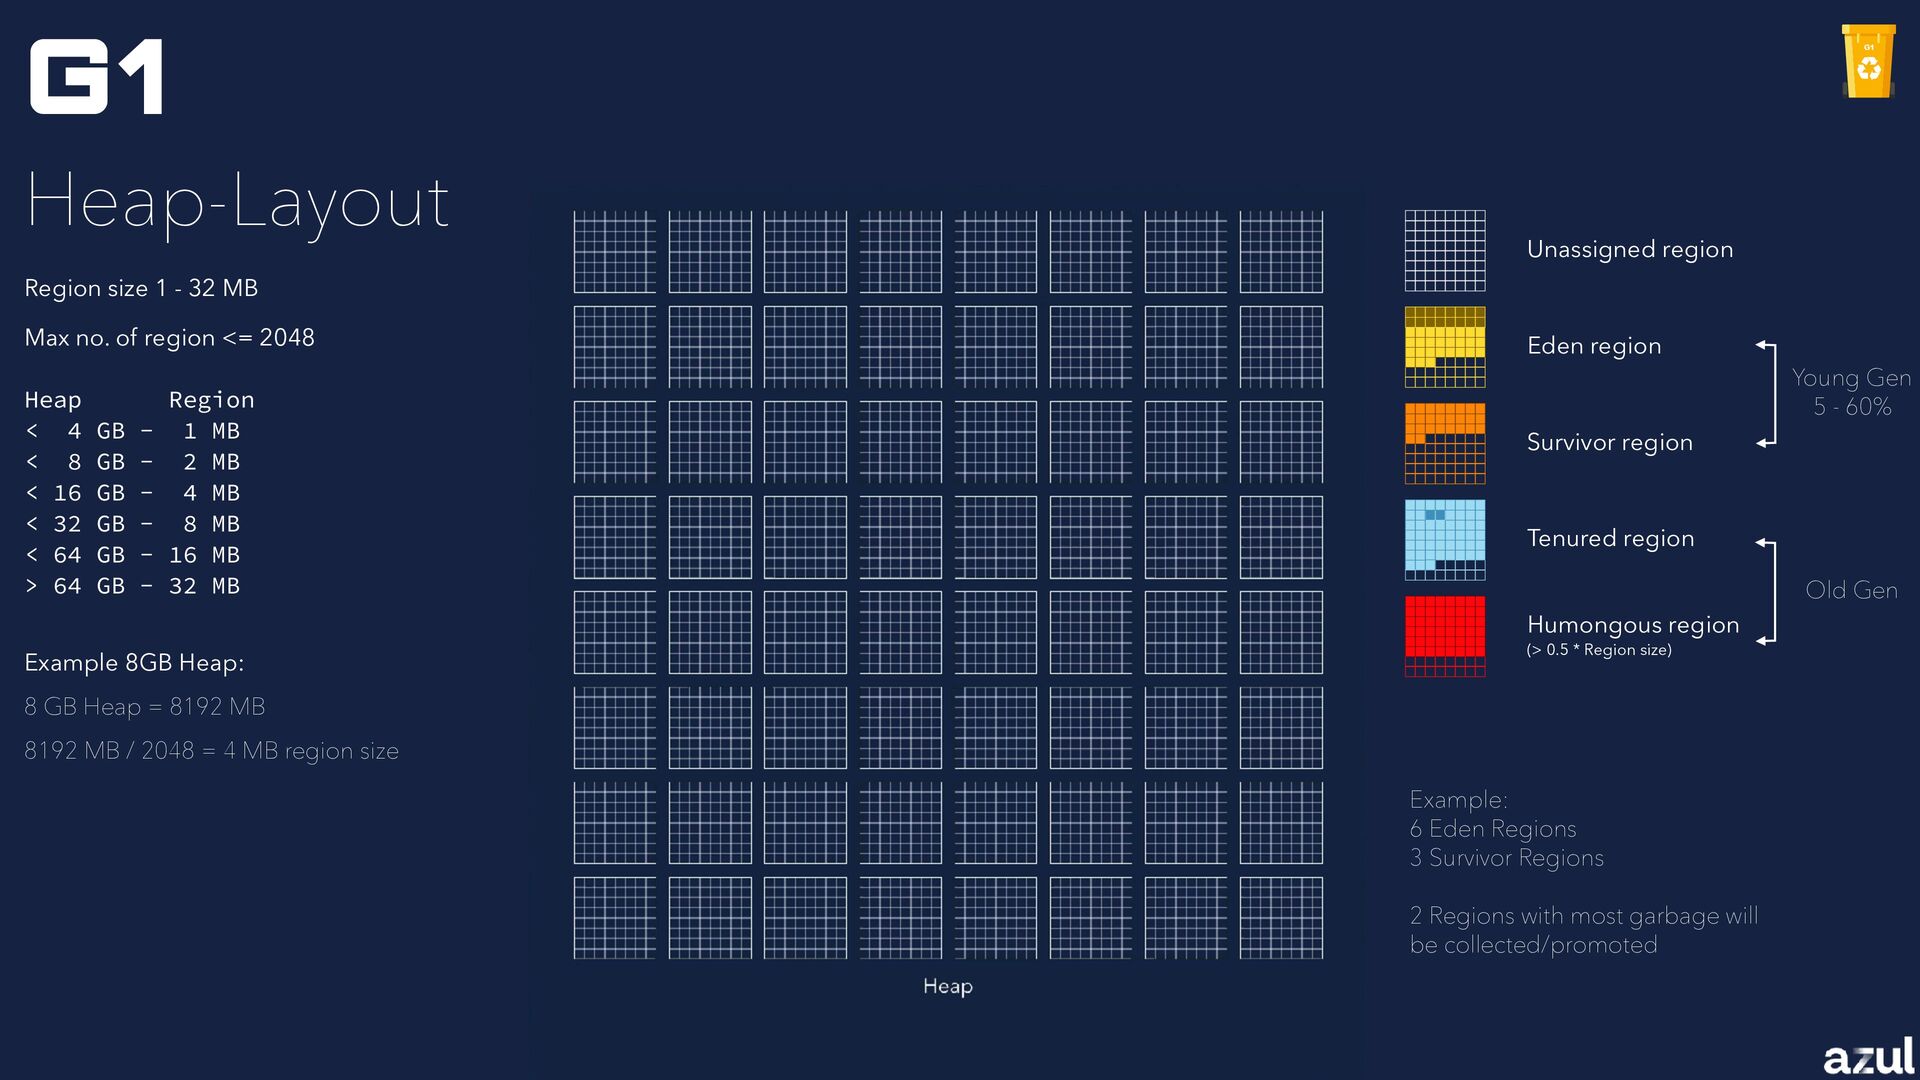Click the Heap-Layout title

pos(237,202)
